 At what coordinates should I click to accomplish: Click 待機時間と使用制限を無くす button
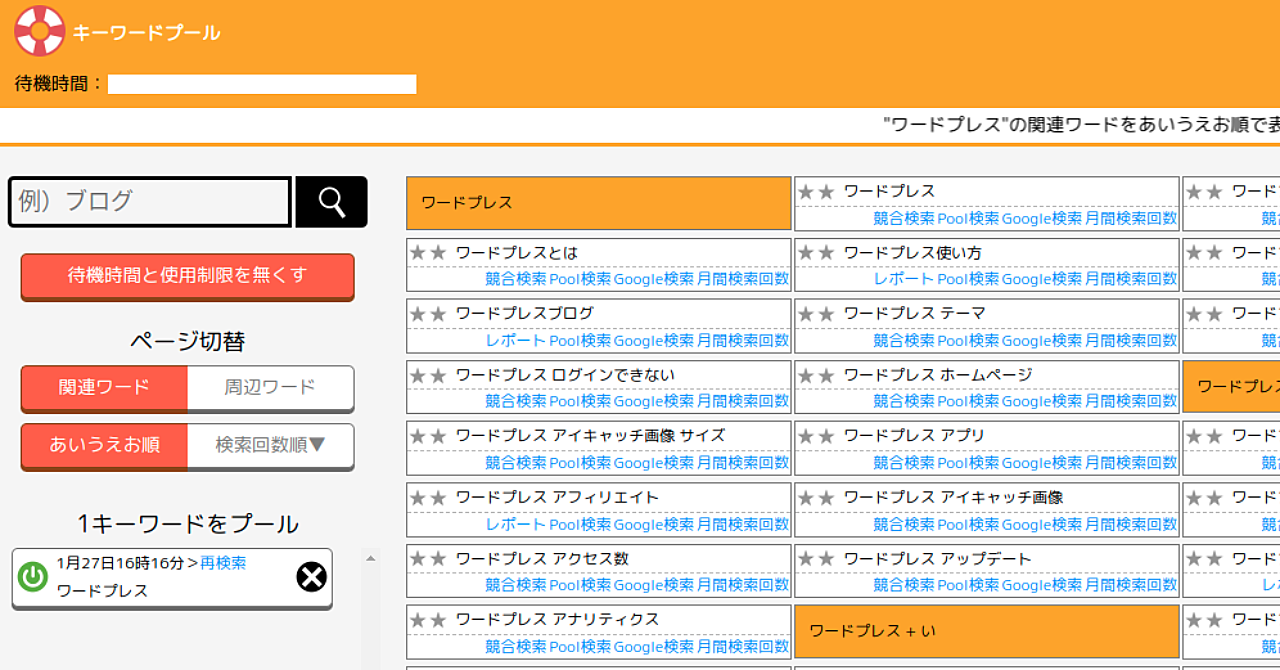[x=188, y=276]
